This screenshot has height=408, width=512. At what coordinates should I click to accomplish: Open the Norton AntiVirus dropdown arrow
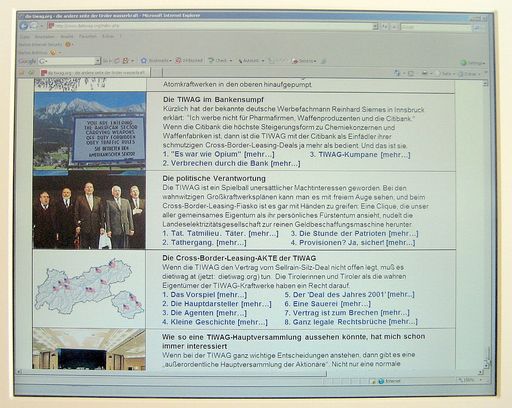pyautogui.click(x=60, y=53)
